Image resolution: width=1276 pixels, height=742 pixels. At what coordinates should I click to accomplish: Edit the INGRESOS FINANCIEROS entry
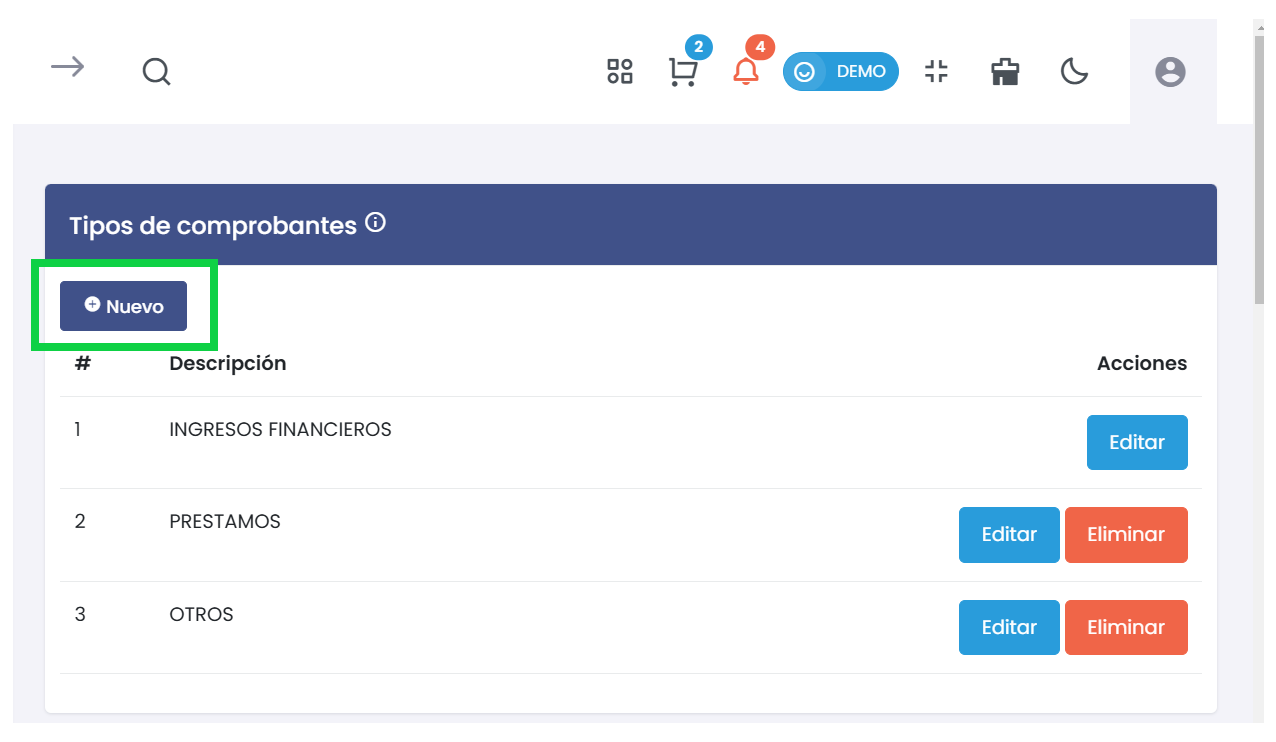[1137, 442]
